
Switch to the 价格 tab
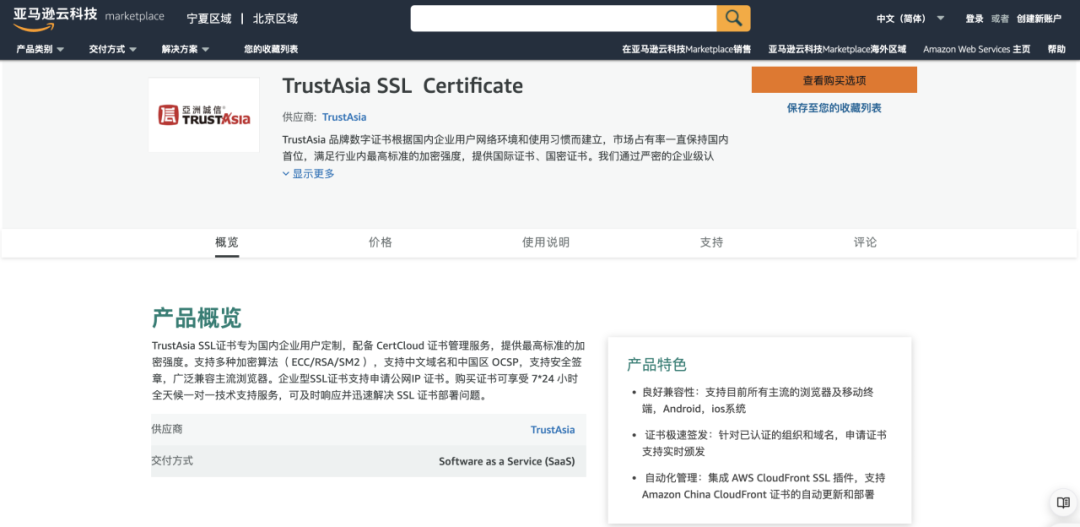pyautogui.click(x=380, y=242)
